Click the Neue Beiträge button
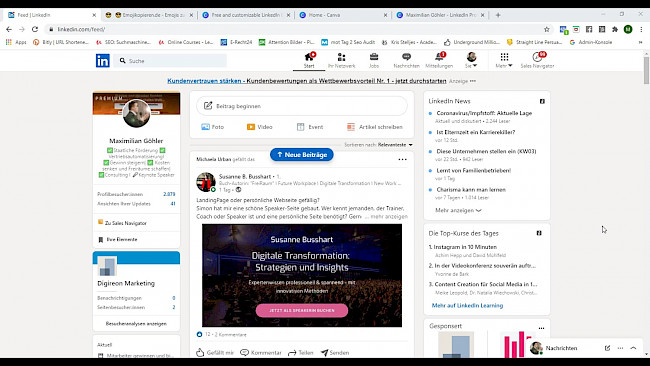The width and height of the screenshot is (650, 366). point(302,155)
